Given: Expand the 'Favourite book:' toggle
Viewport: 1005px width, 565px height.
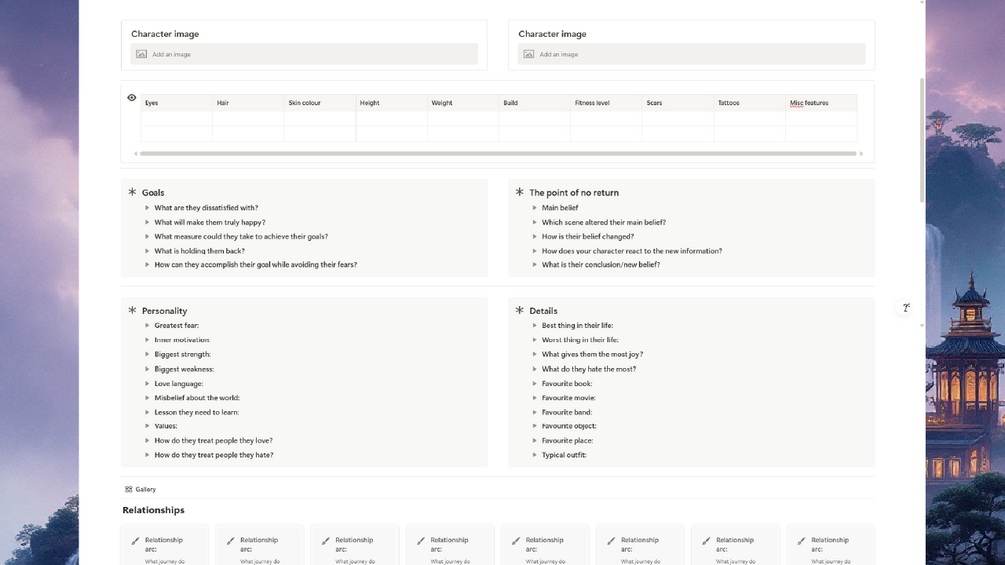Looking at the screenshot, I should click(x=535, y=384).
